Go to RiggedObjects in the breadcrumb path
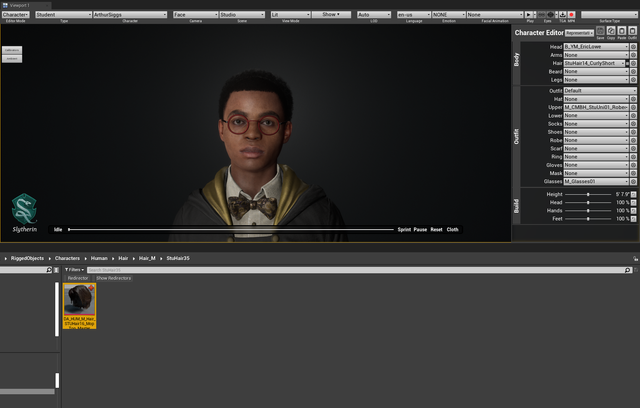The height and width of the screenshot is (408, 640). 27,258
